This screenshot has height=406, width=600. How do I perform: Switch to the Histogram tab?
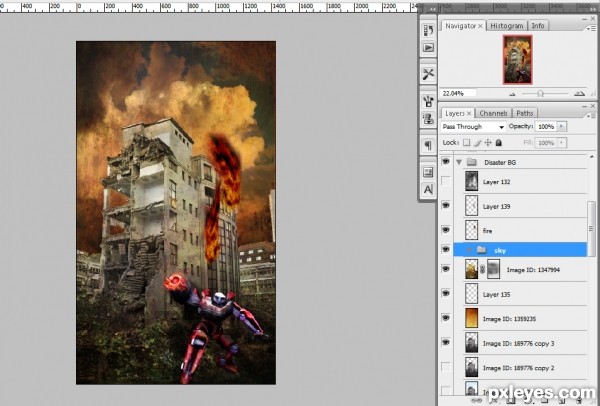coord(507,26)
